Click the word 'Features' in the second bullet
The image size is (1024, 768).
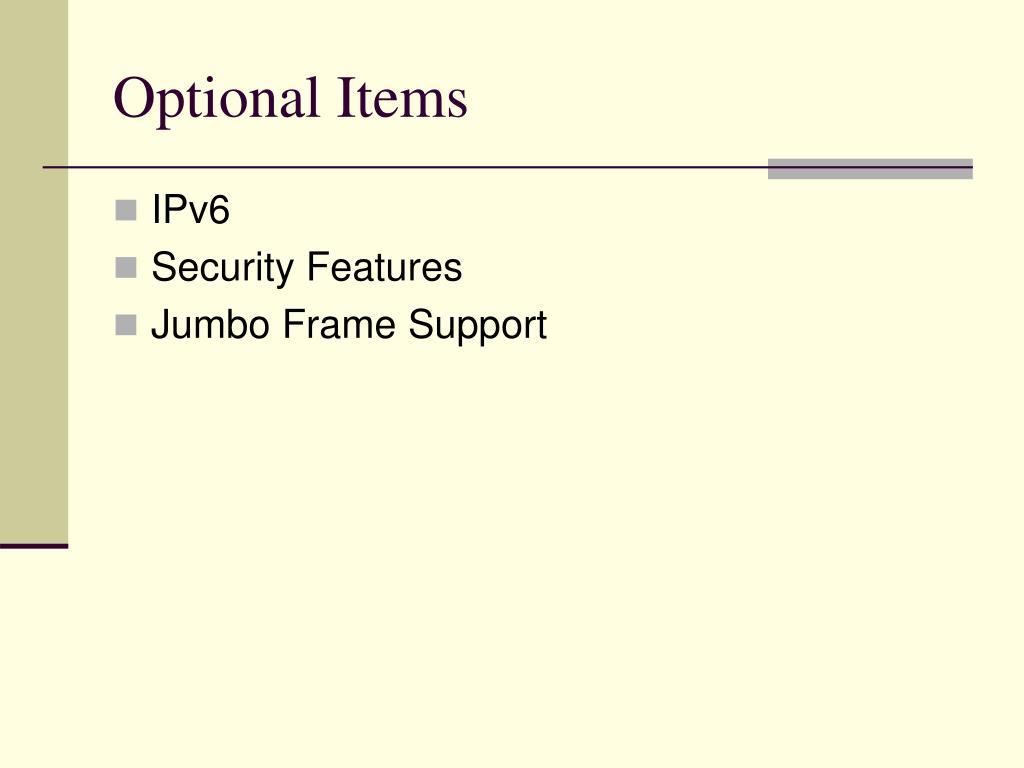pyautogui.click(x=385, y=266)
